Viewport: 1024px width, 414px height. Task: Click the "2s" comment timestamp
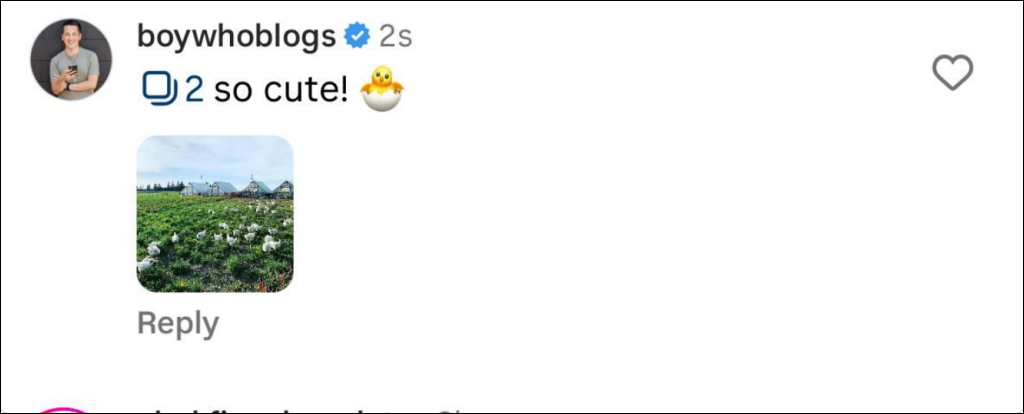click(x=396, y=37)
